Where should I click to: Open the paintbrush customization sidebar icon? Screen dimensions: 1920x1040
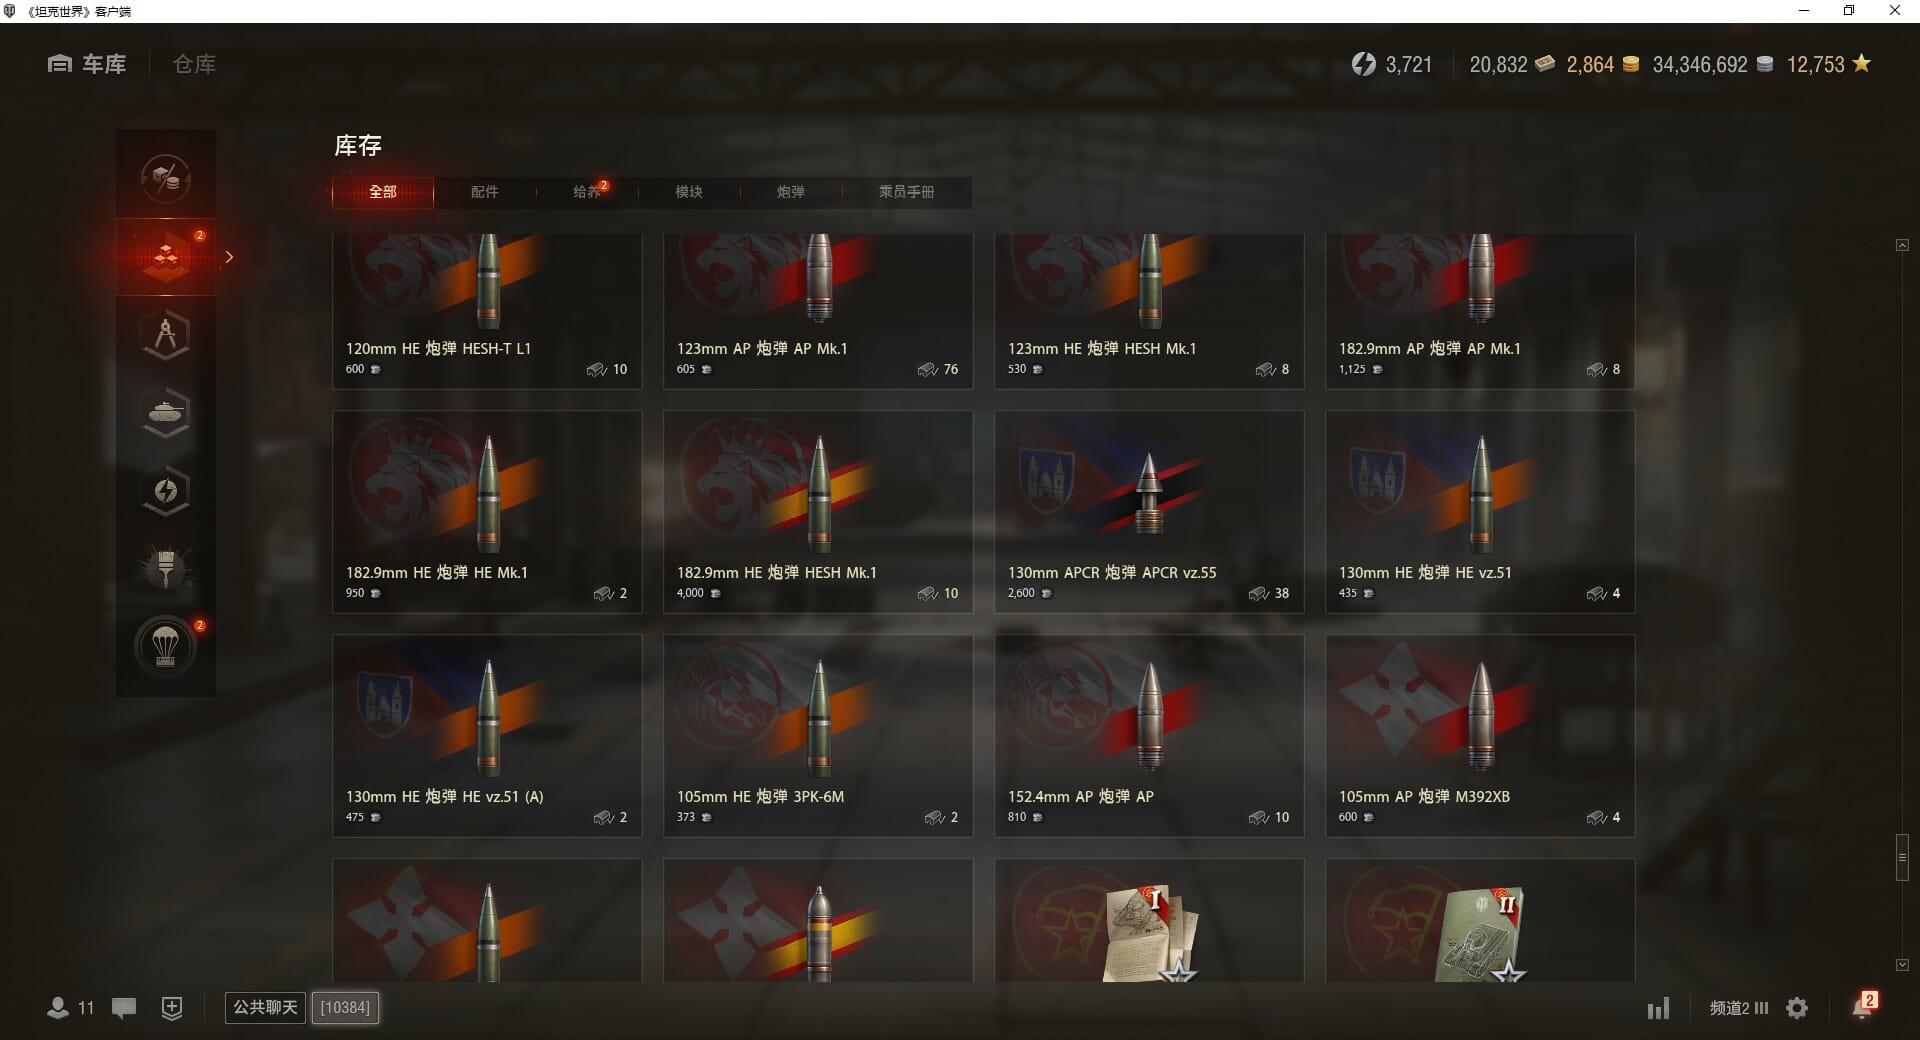(x=166, y=569)
